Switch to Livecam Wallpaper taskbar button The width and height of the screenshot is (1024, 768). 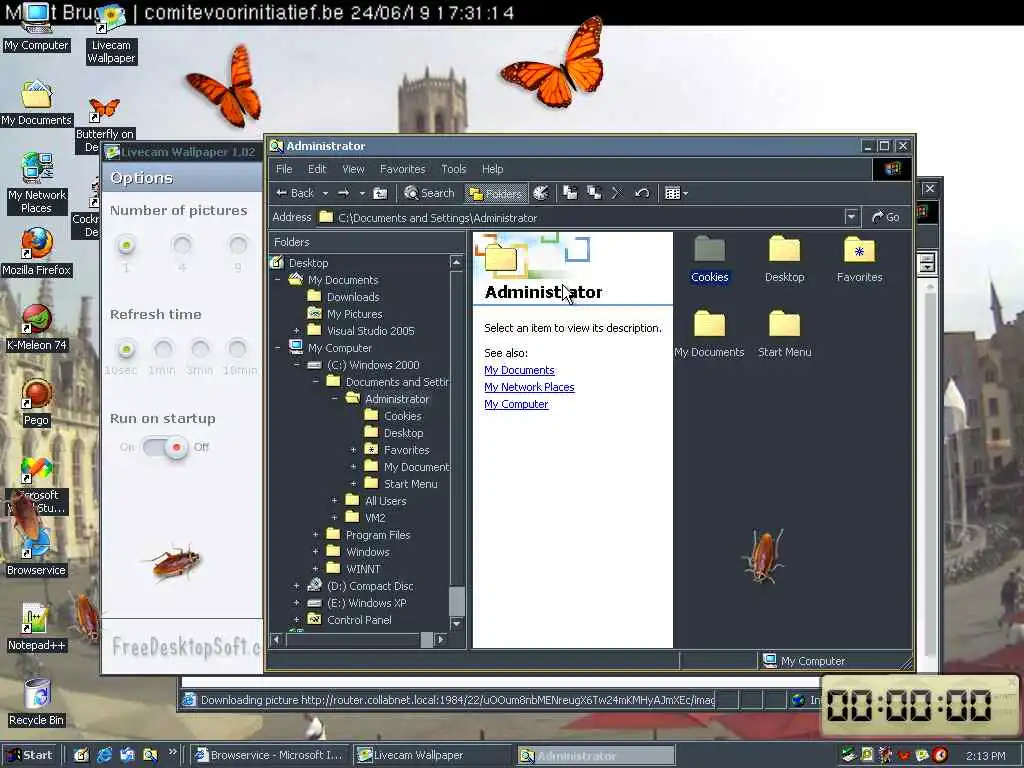point(434,755)
